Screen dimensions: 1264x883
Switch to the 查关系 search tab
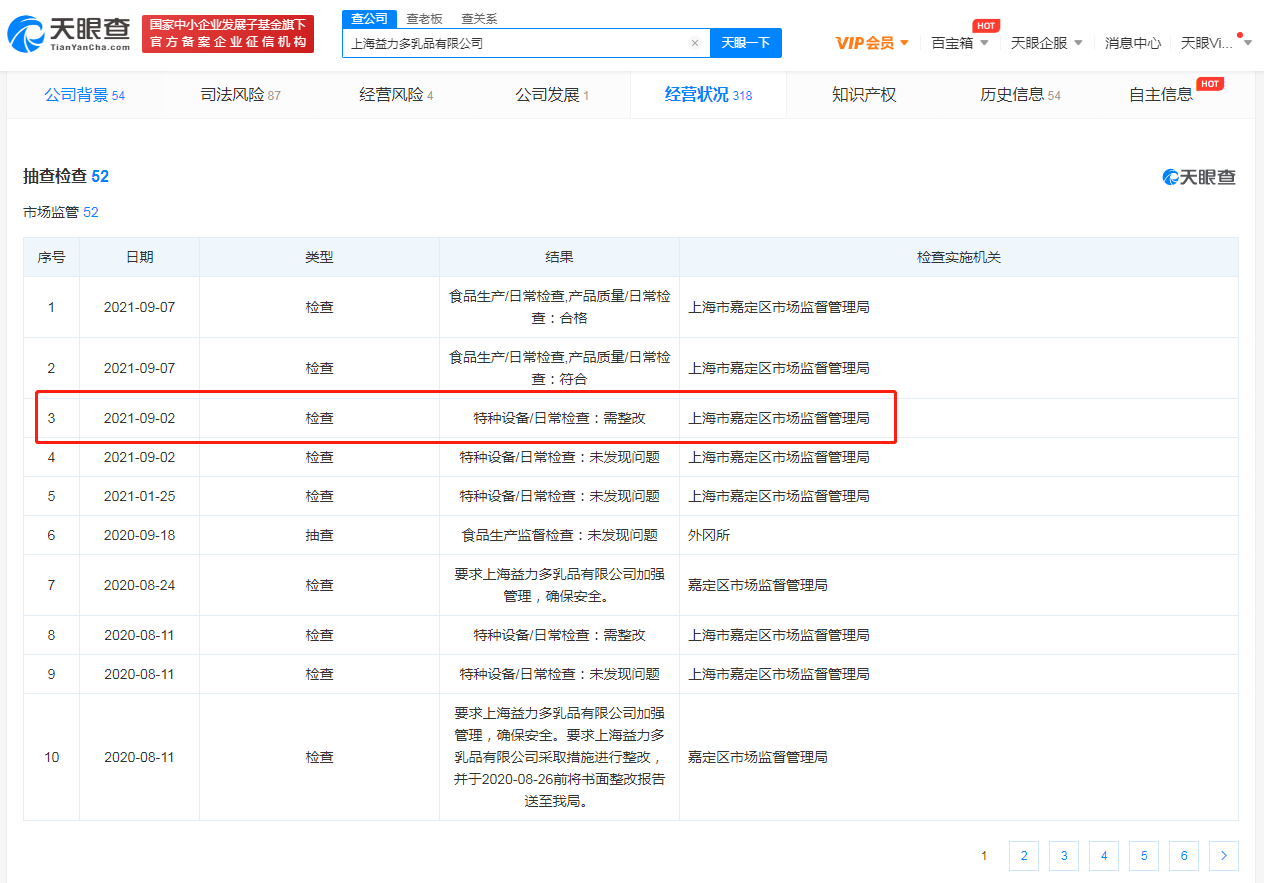[x=479, y=19]
